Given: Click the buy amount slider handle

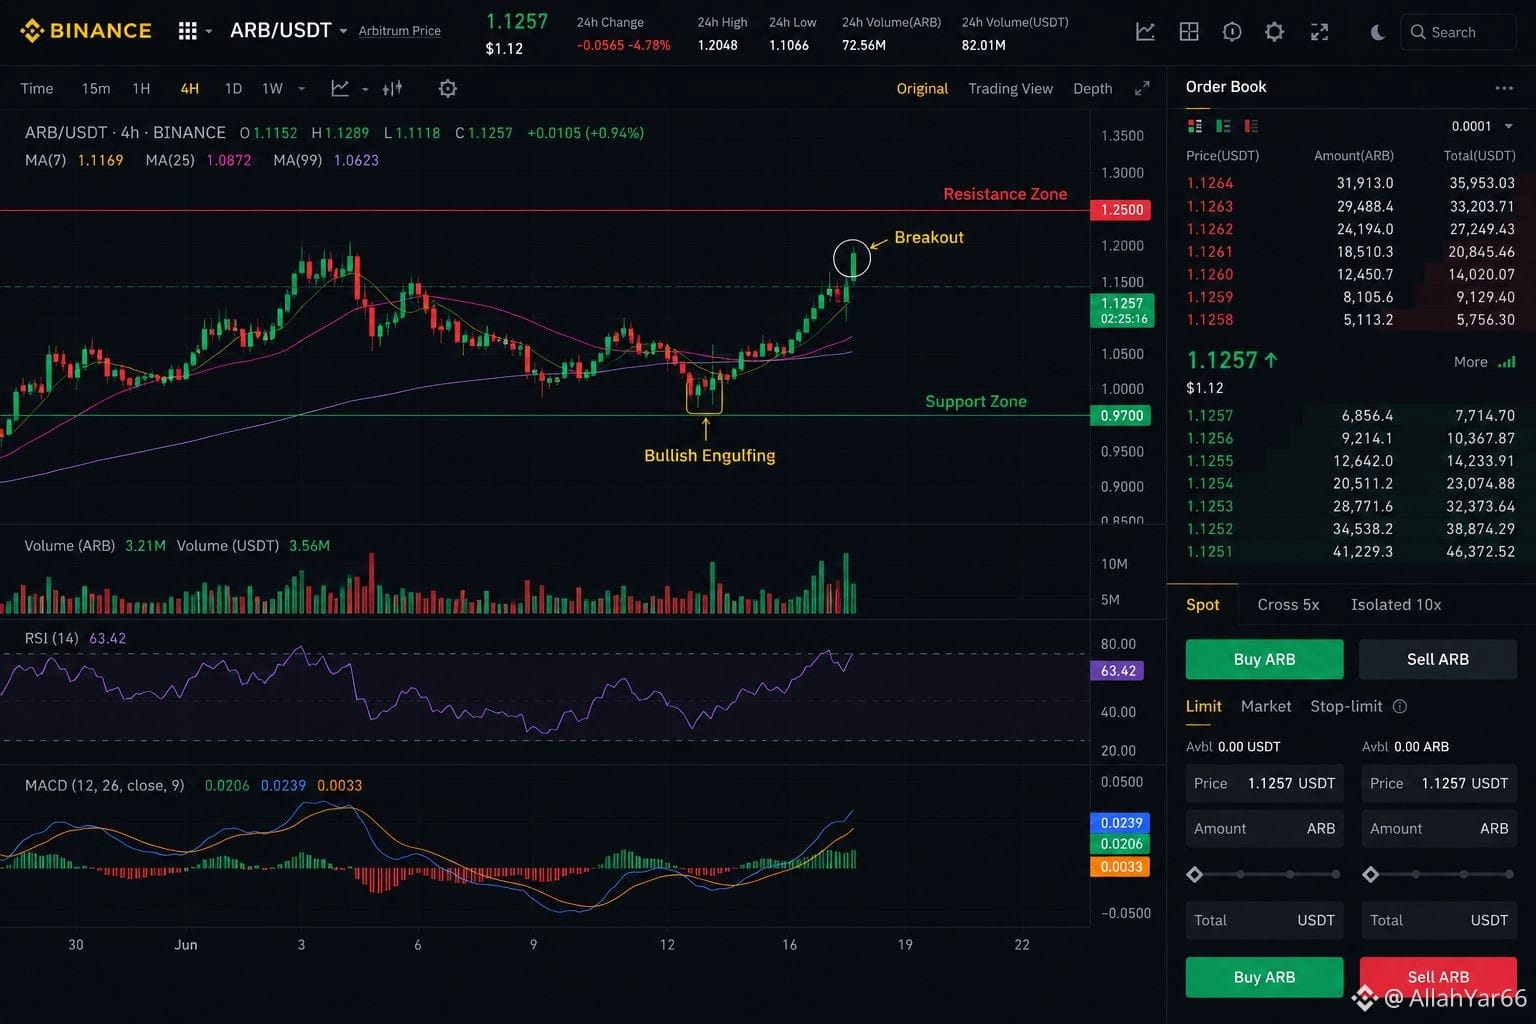Looking at the screenshot, I should coord(1194,875).
